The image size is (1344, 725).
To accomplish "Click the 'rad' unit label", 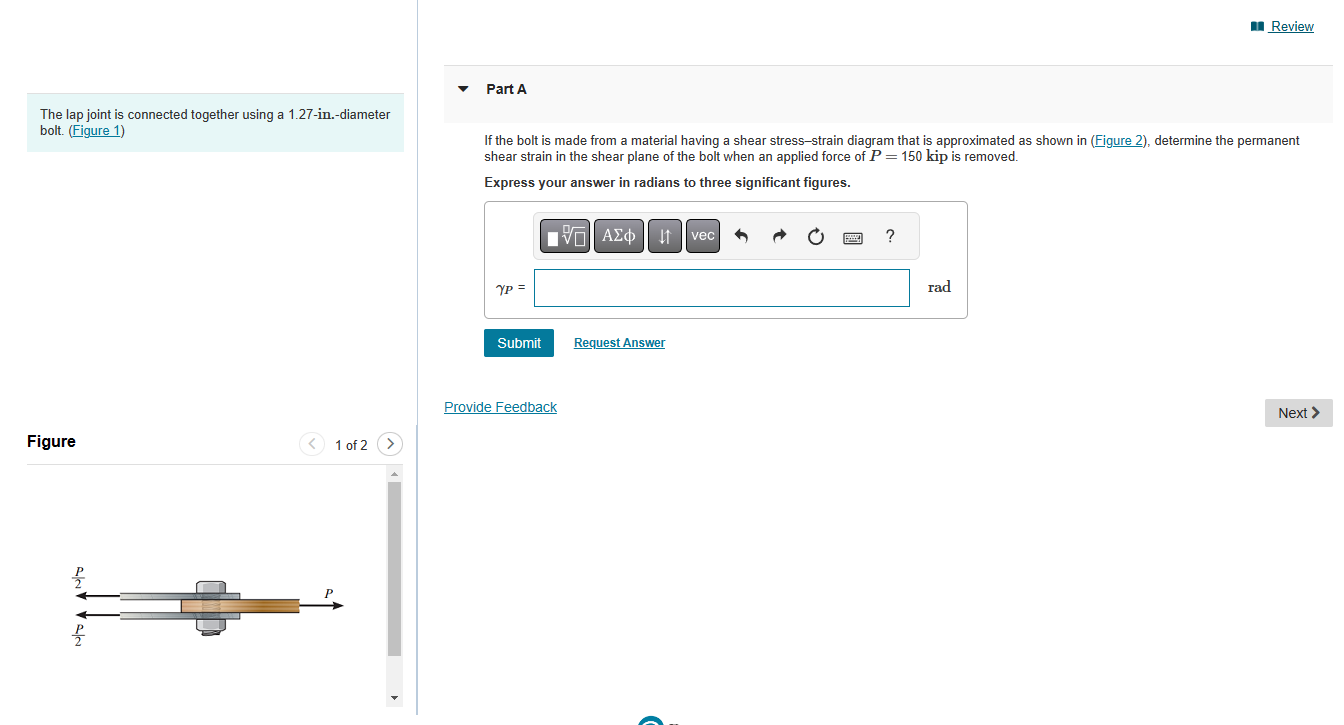I will [939, 287].
